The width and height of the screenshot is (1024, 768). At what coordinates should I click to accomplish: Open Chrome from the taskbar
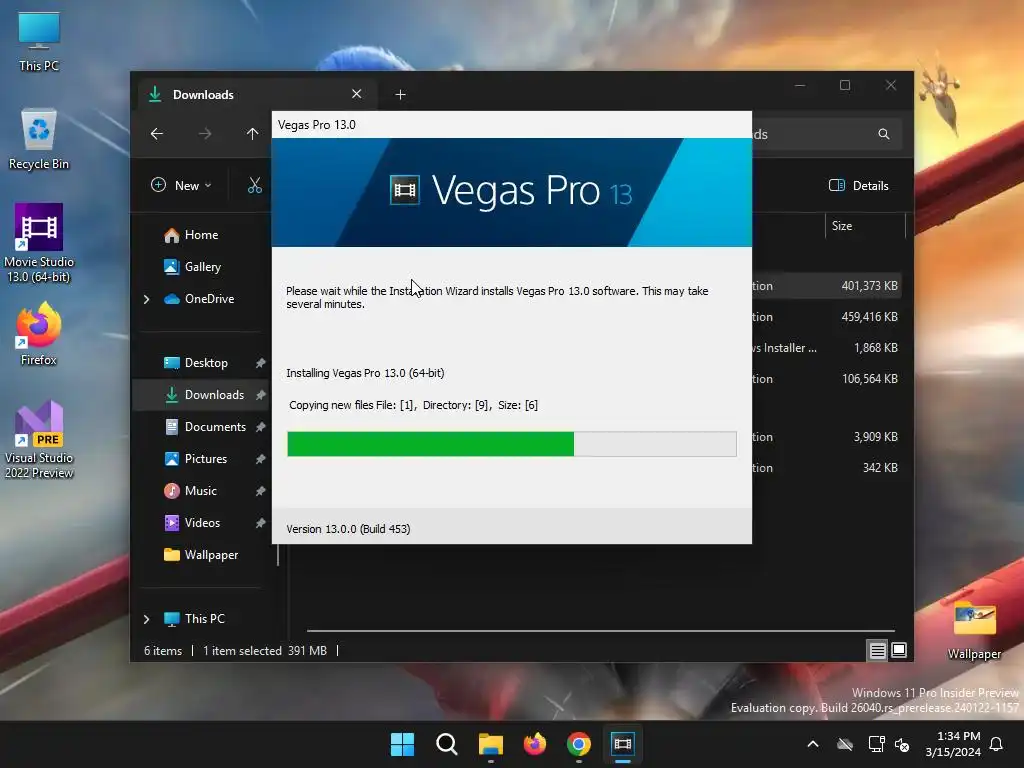(x=579, y=744)
